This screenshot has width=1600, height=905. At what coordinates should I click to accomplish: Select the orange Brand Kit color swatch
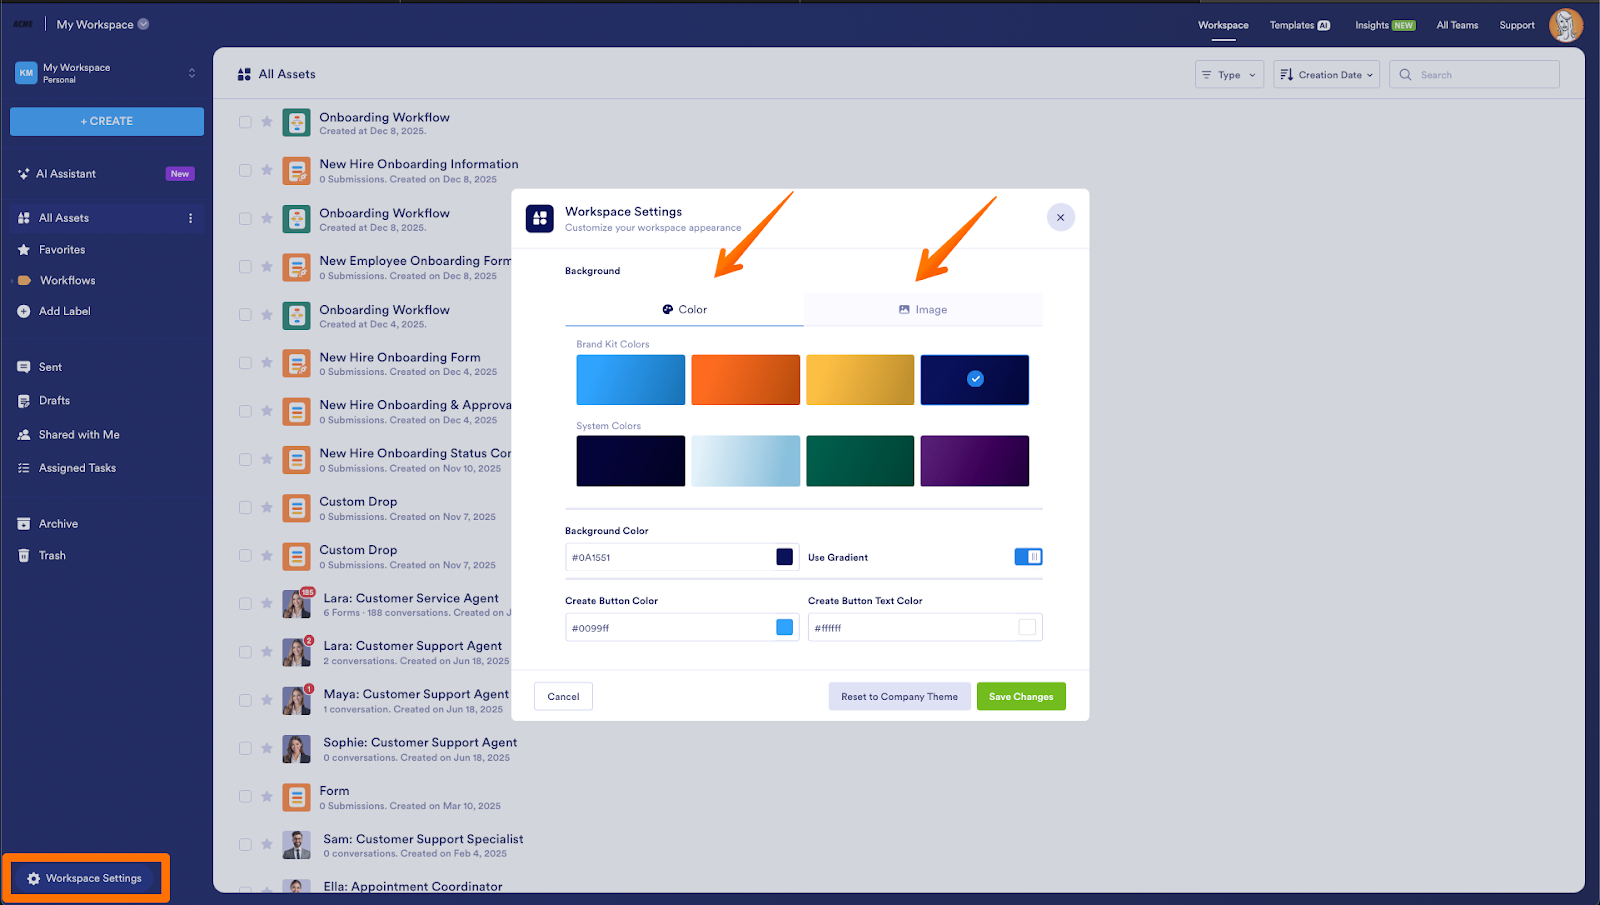point(744,380)
